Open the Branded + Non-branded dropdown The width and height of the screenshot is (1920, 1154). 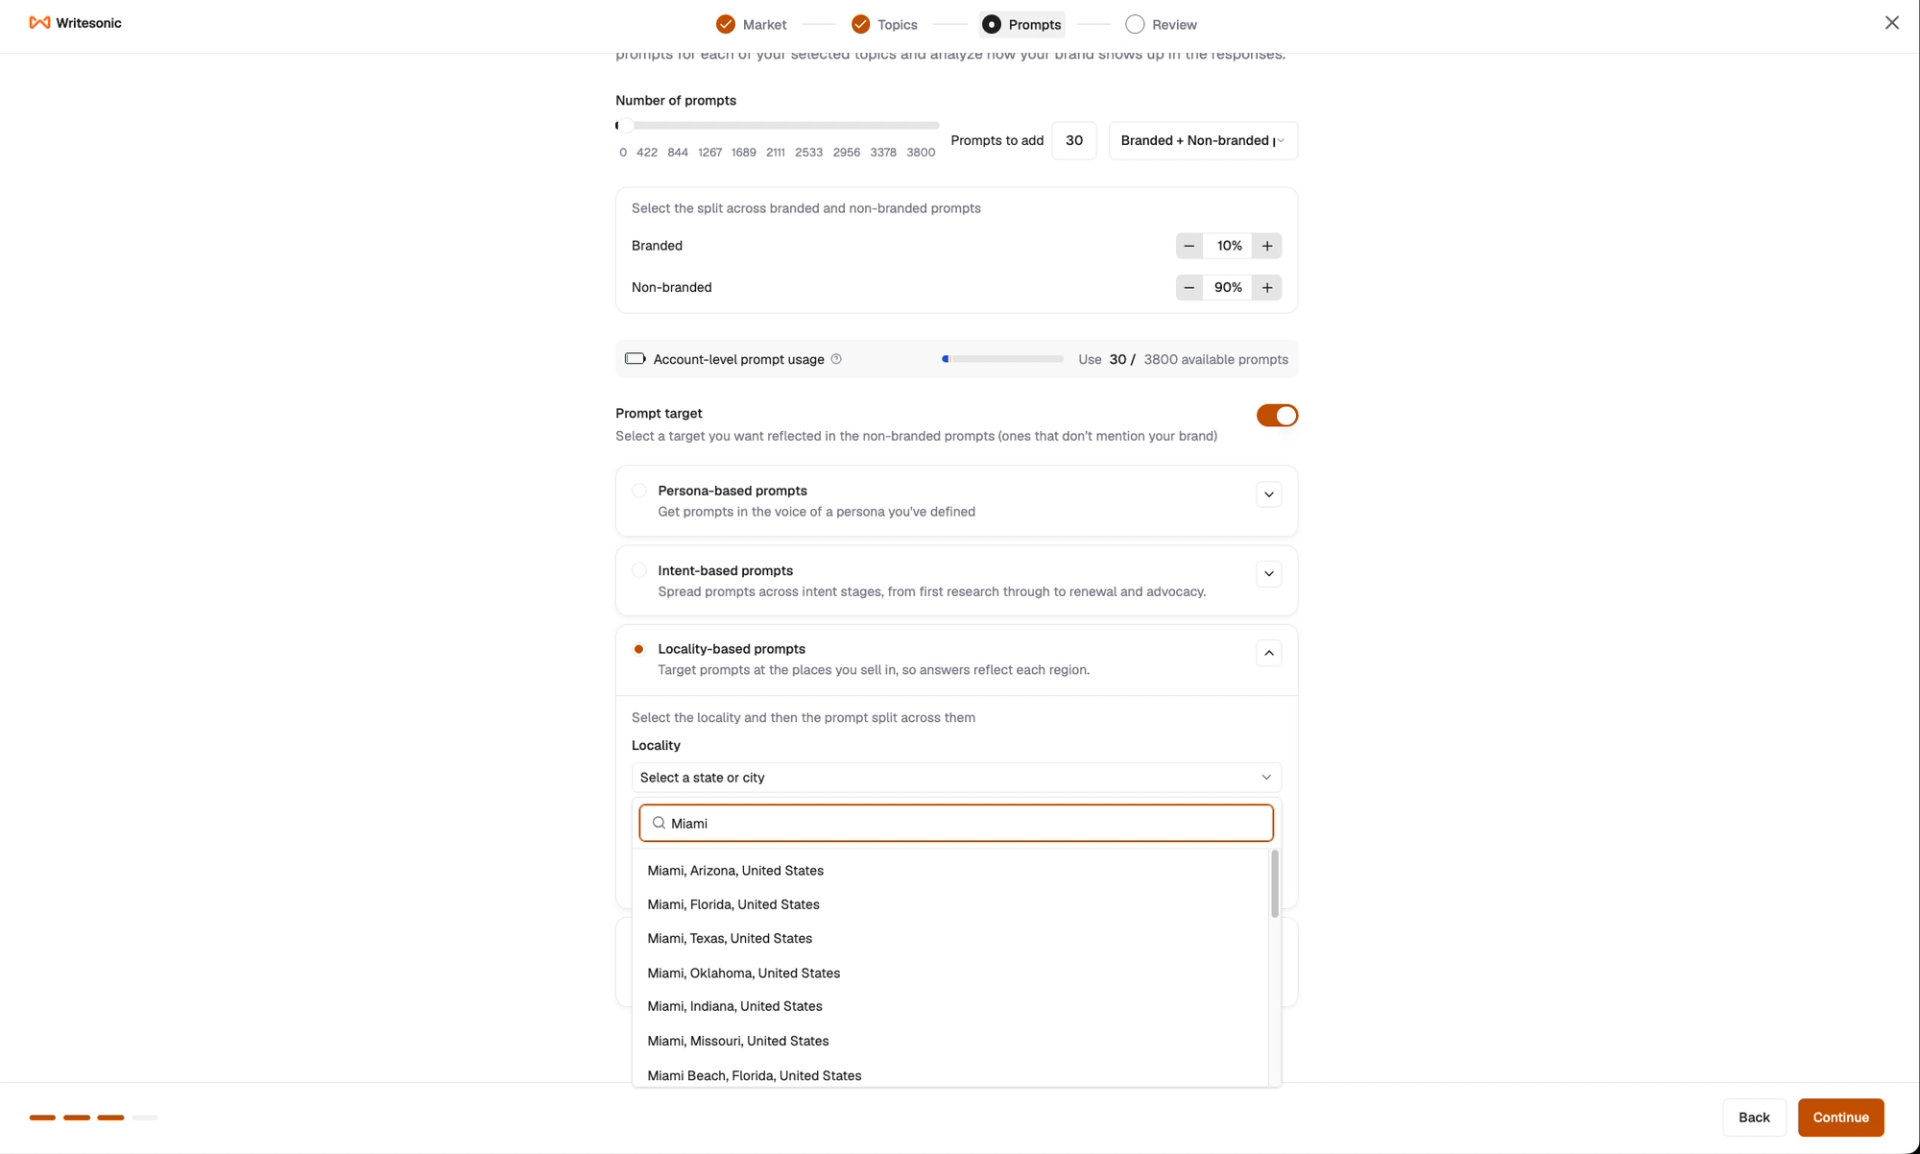pyautogui.click(x=1203, y=141)
